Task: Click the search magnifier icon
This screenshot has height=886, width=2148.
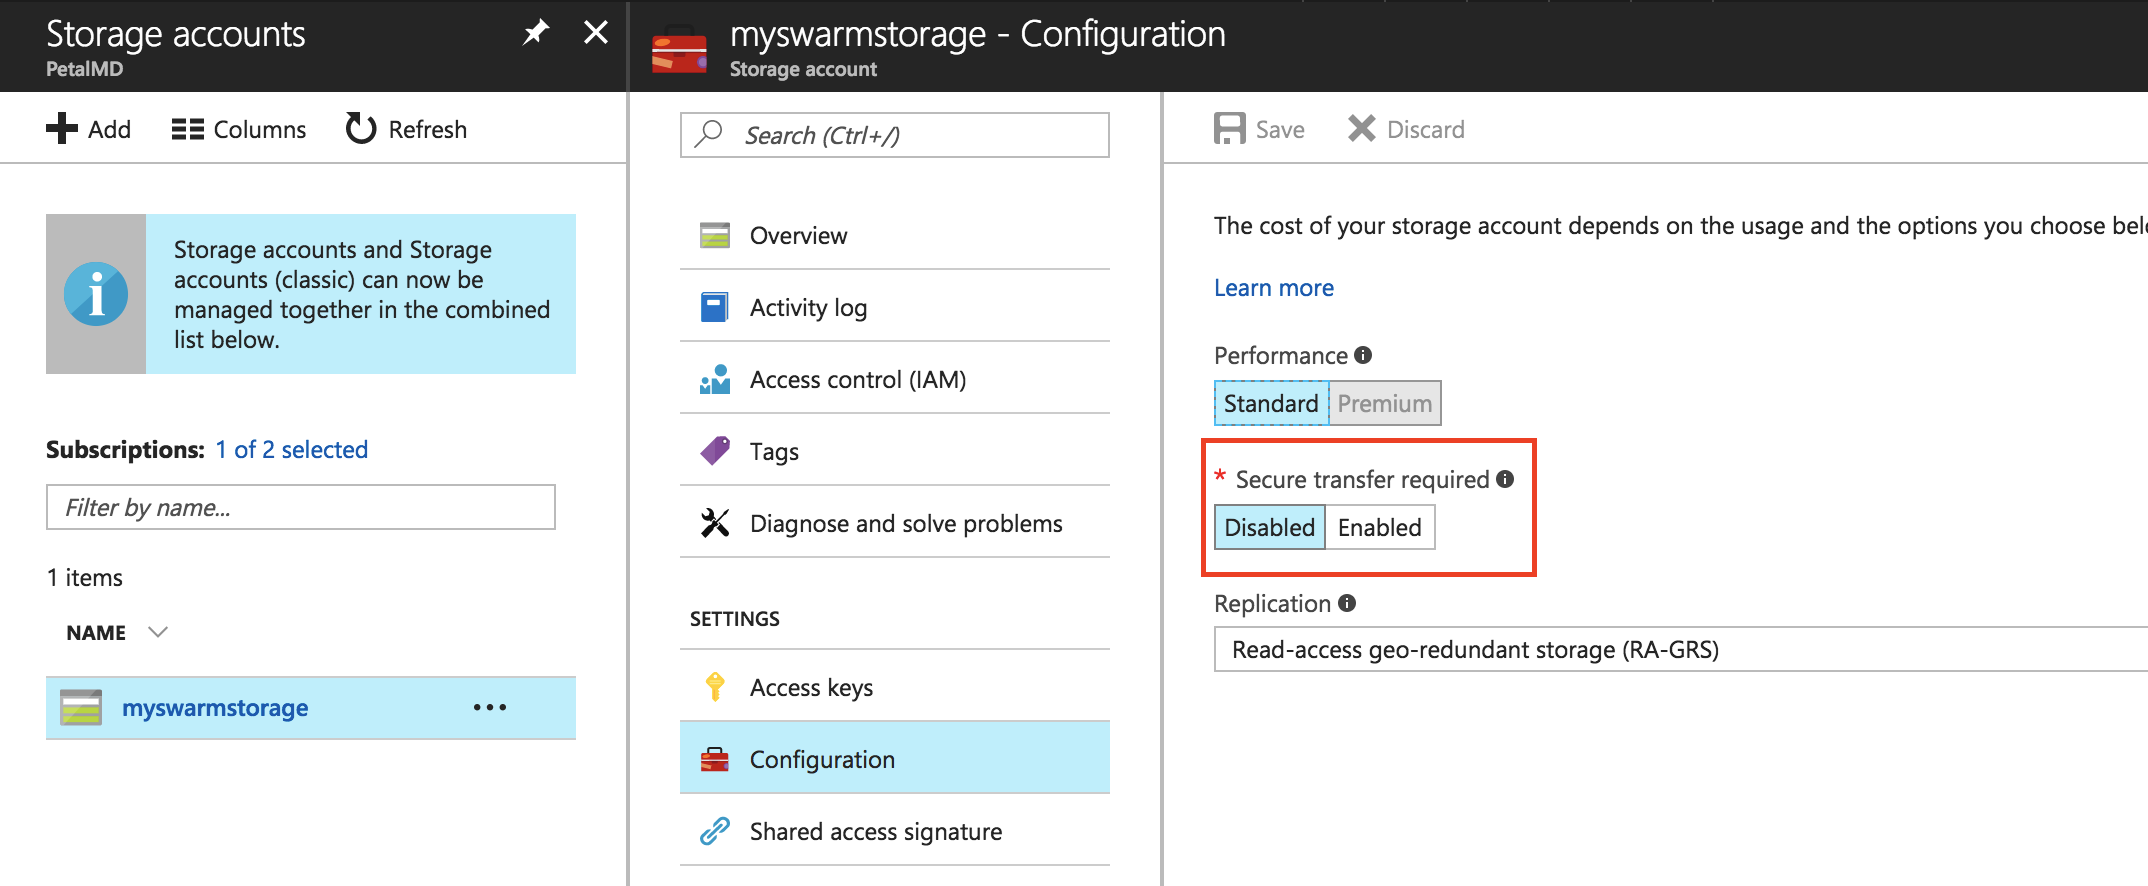Action: tap(709, 134)
